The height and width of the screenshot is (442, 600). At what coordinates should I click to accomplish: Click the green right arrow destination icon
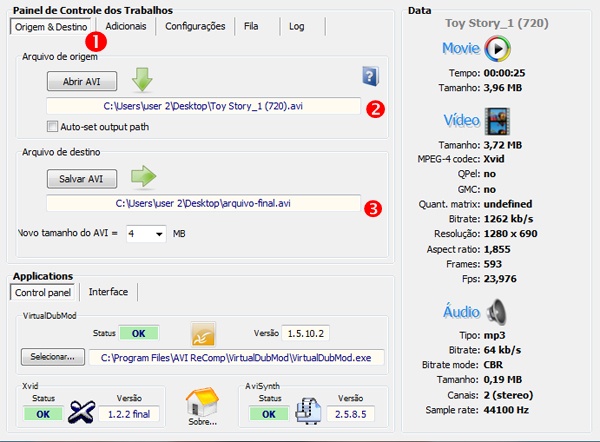(144, 178)
